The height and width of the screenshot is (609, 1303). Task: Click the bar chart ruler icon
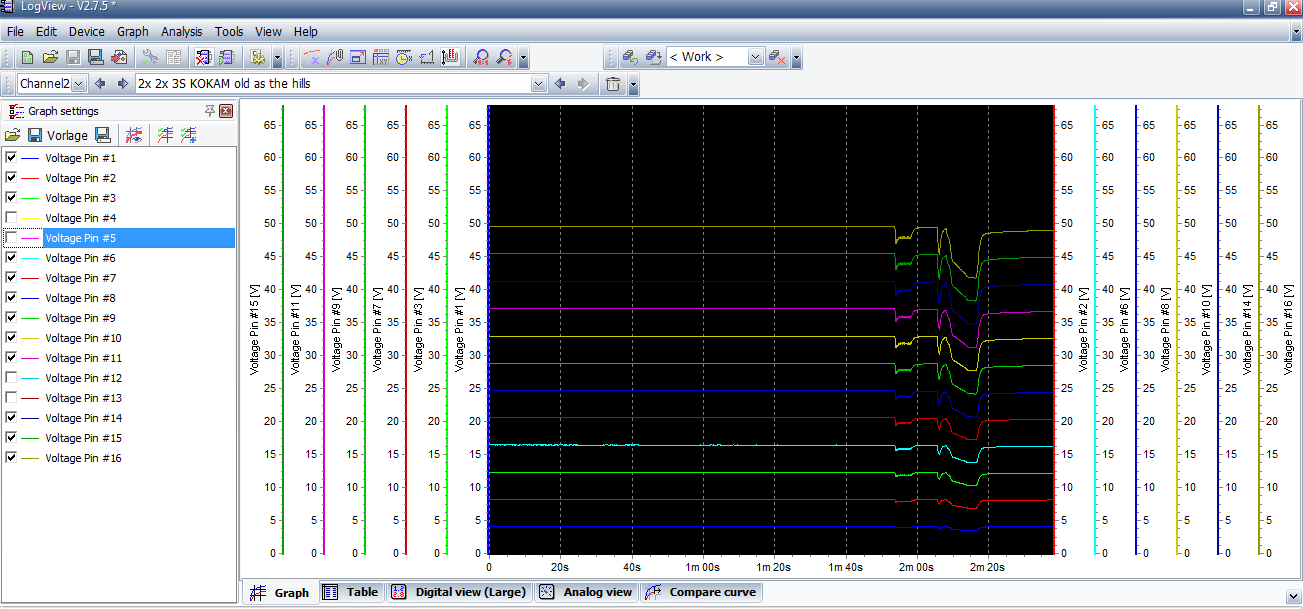click(449, 57)
